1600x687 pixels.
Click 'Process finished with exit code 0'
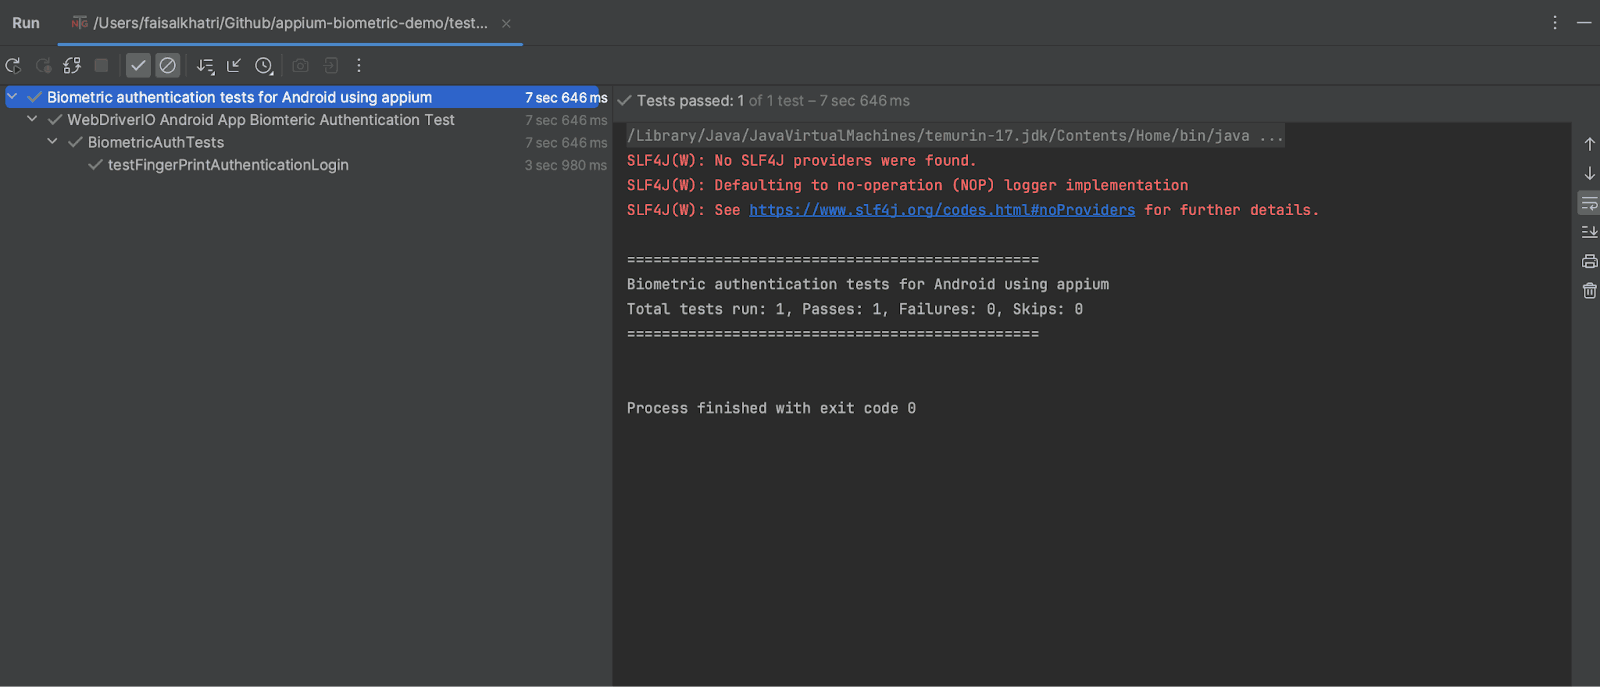[771, 408]
